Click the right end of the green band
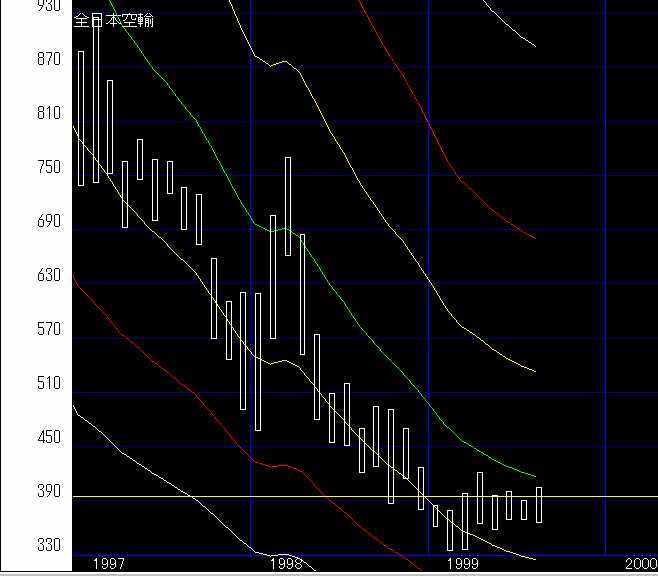Viewport: 658px width, 577px height. click(535, 475)
